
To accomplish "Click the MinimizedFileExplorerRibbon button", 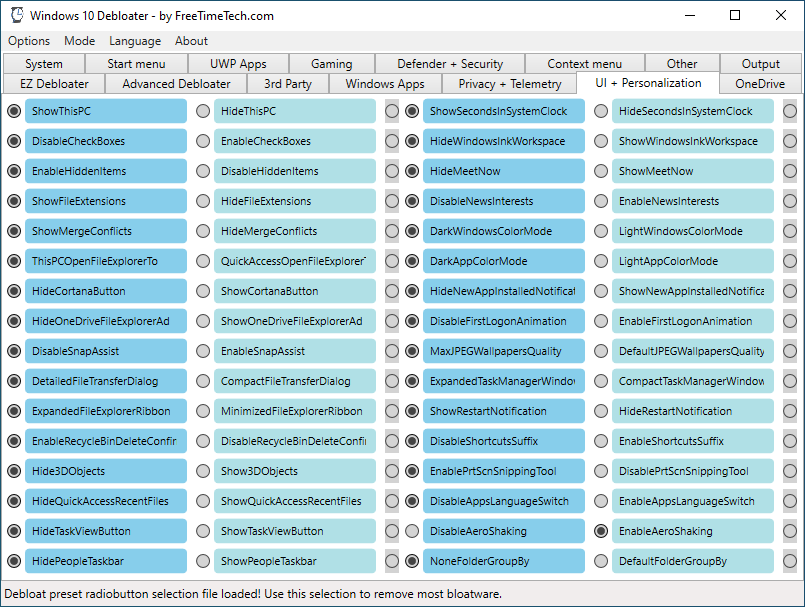I will pyautogui.click(x=295, y=411).
